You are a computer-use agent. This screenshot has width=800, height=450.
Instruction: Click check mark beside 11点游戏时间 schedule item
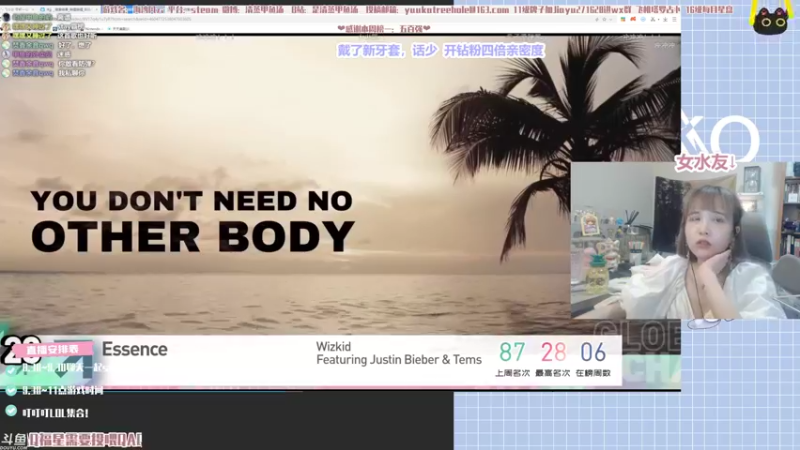coord(11,390)
